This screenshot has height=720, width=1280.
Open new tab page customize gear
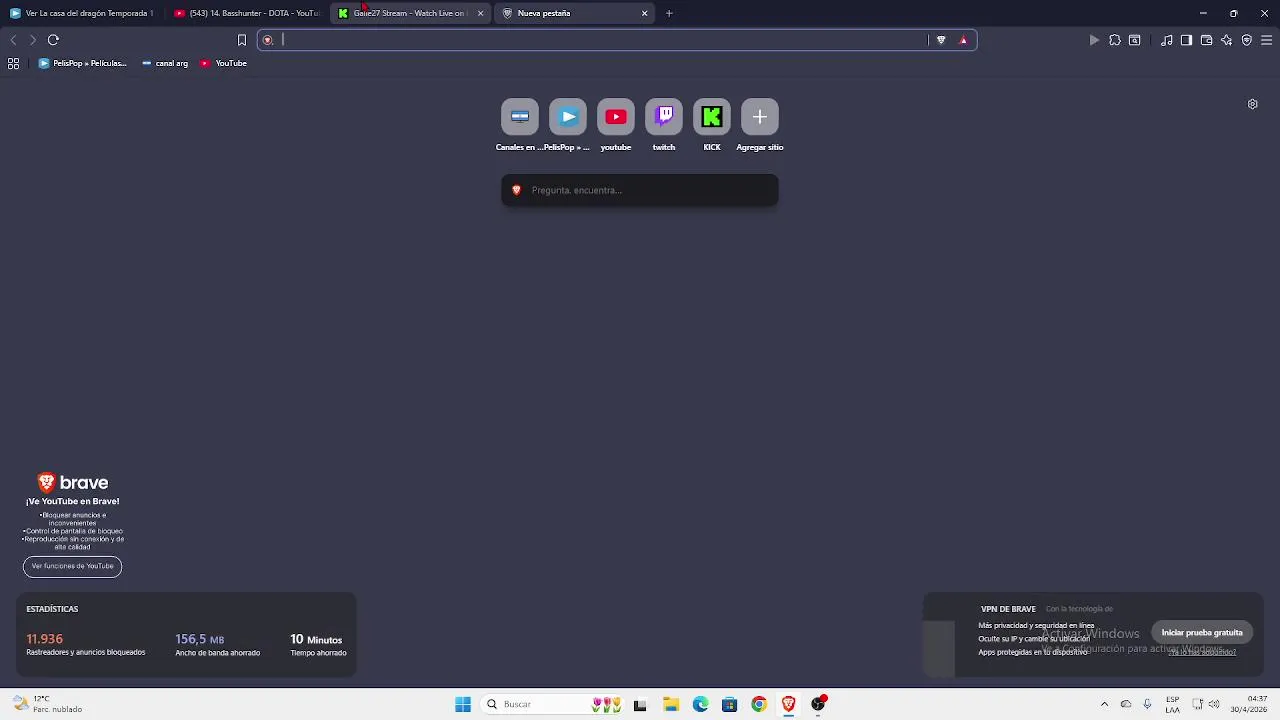[1252, 104]
